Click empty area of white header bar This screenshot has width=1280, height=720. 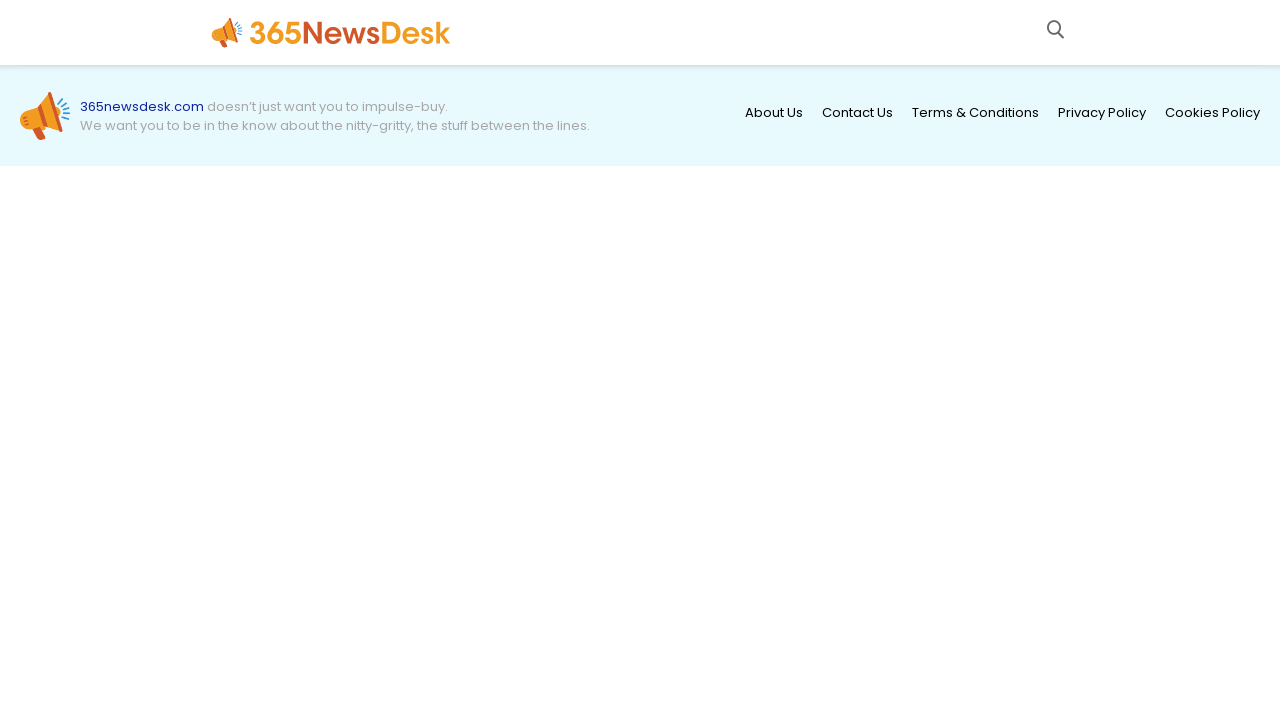pyautogui.click(x=750, y=32)
